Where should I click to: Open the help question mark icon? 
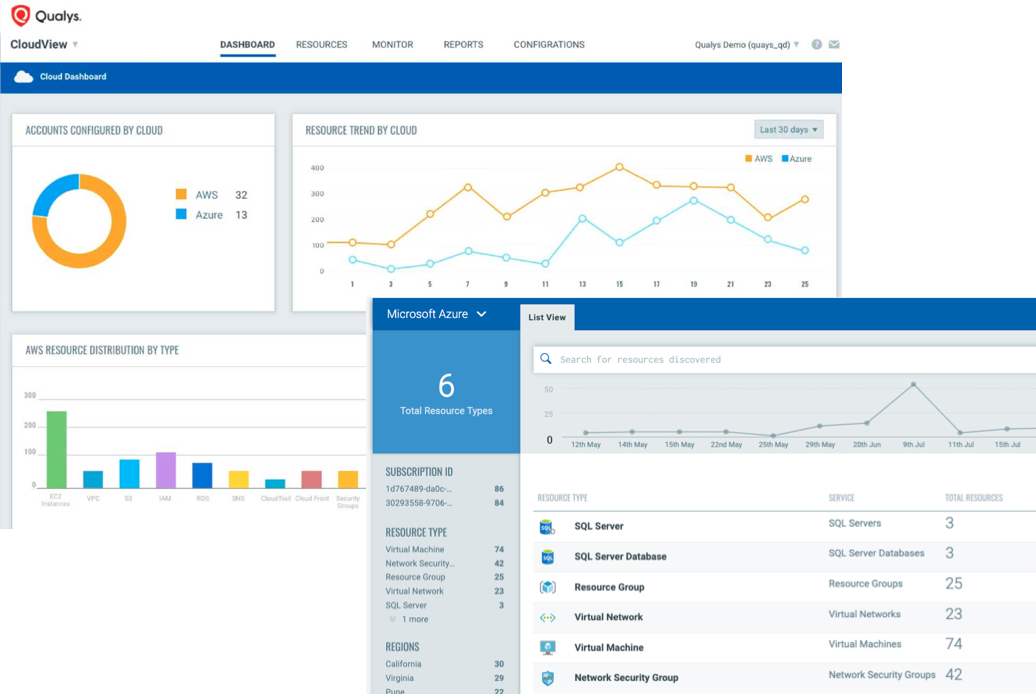click(817, 44)
